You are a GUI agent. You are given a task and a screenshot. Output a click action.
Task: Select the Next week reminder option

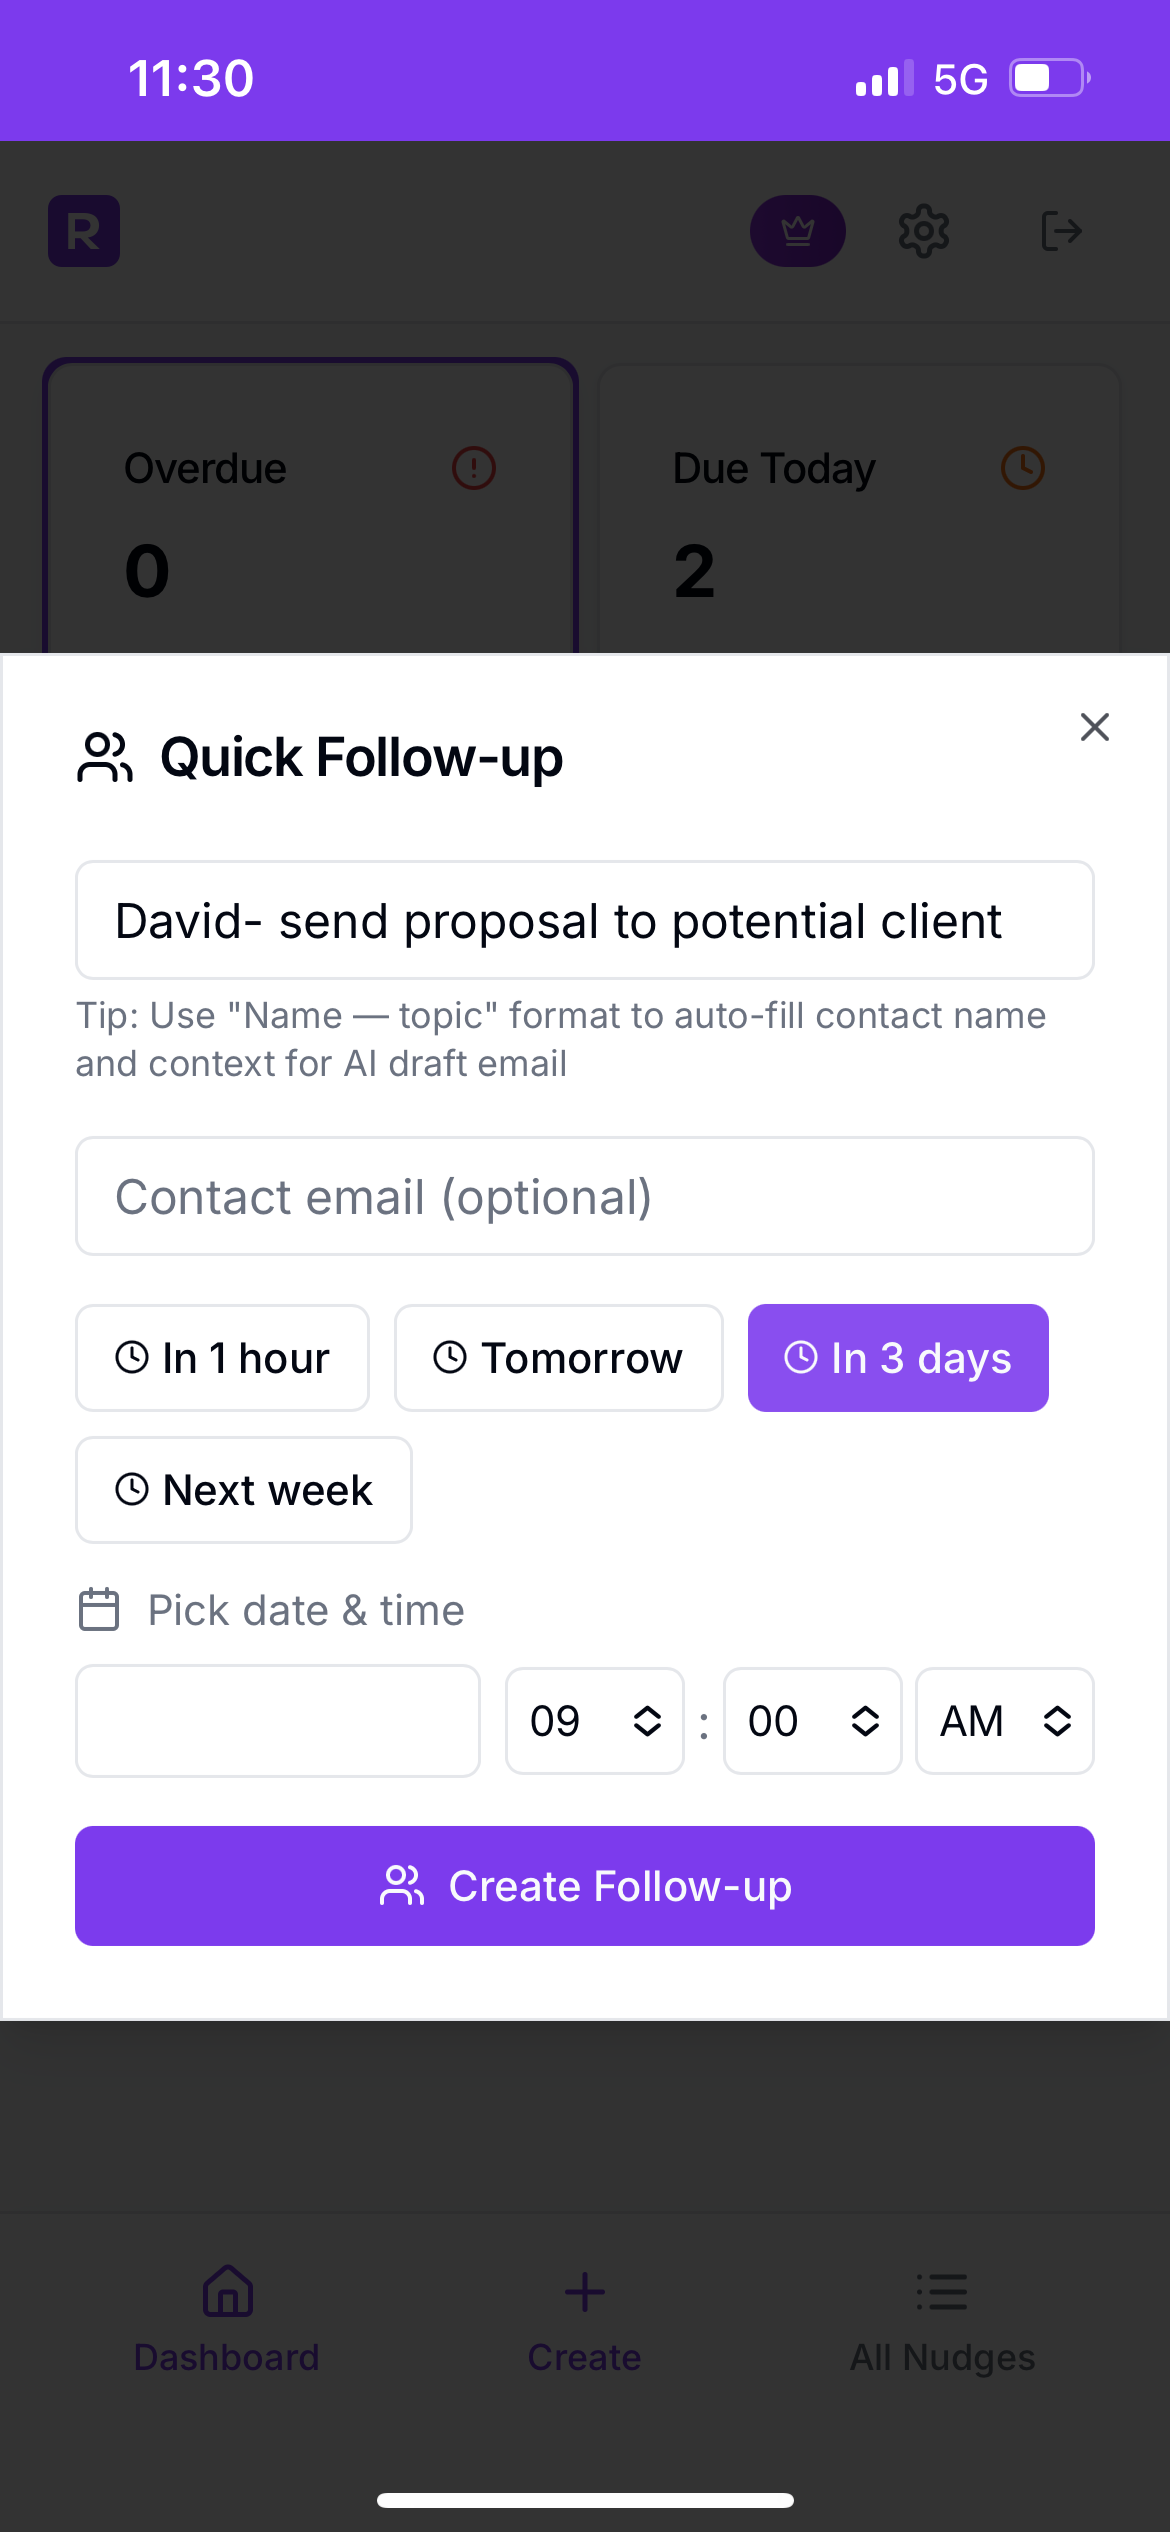point(243,1489)
